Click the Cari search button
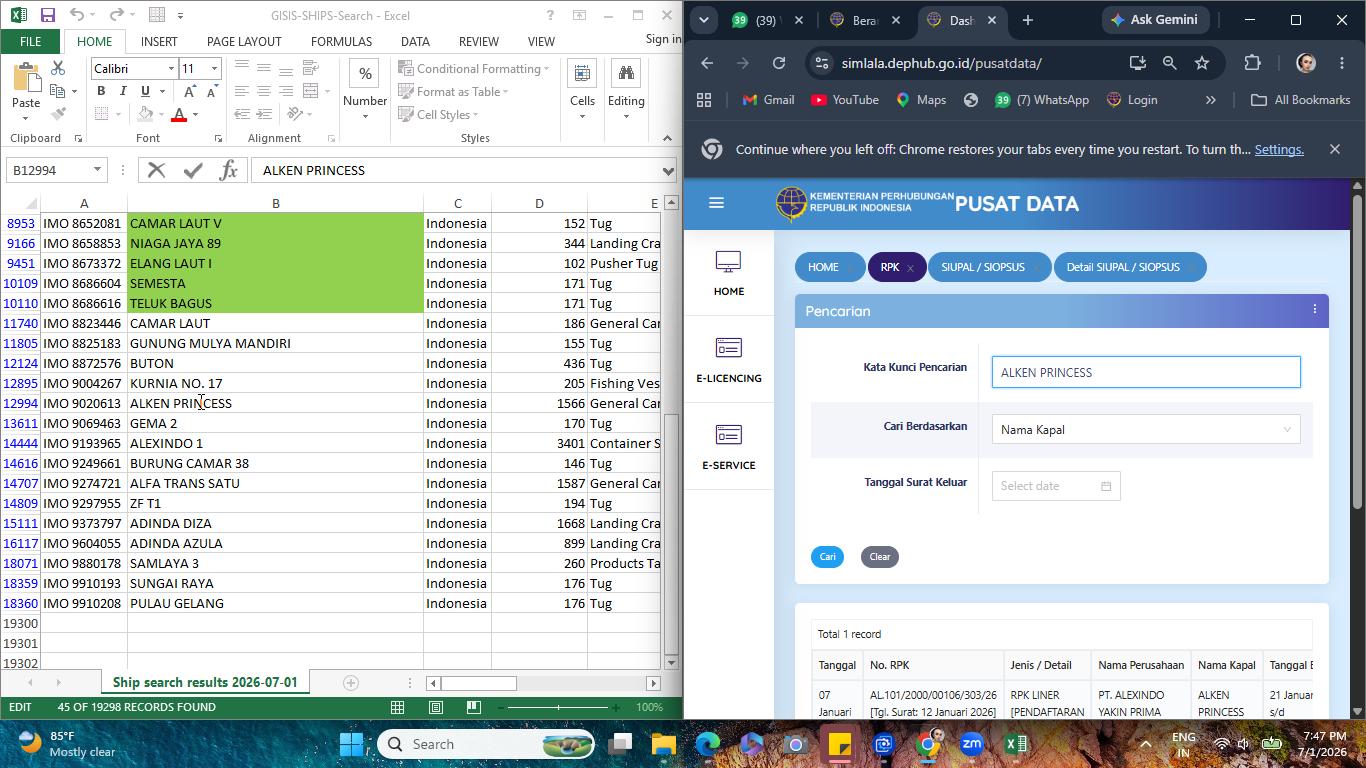 [x=827, y=557]
